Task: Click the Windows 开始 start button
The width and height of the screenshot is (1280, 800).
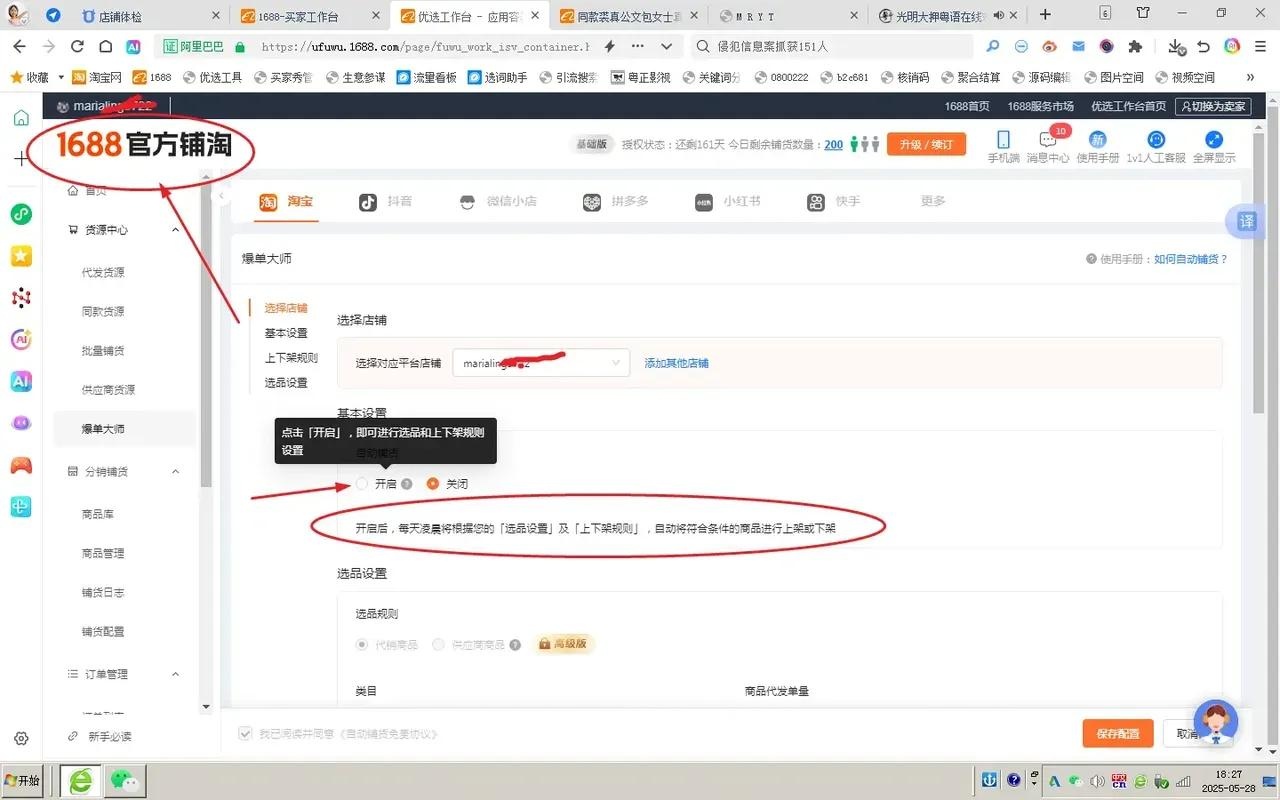Action: (x=24, y=780)
